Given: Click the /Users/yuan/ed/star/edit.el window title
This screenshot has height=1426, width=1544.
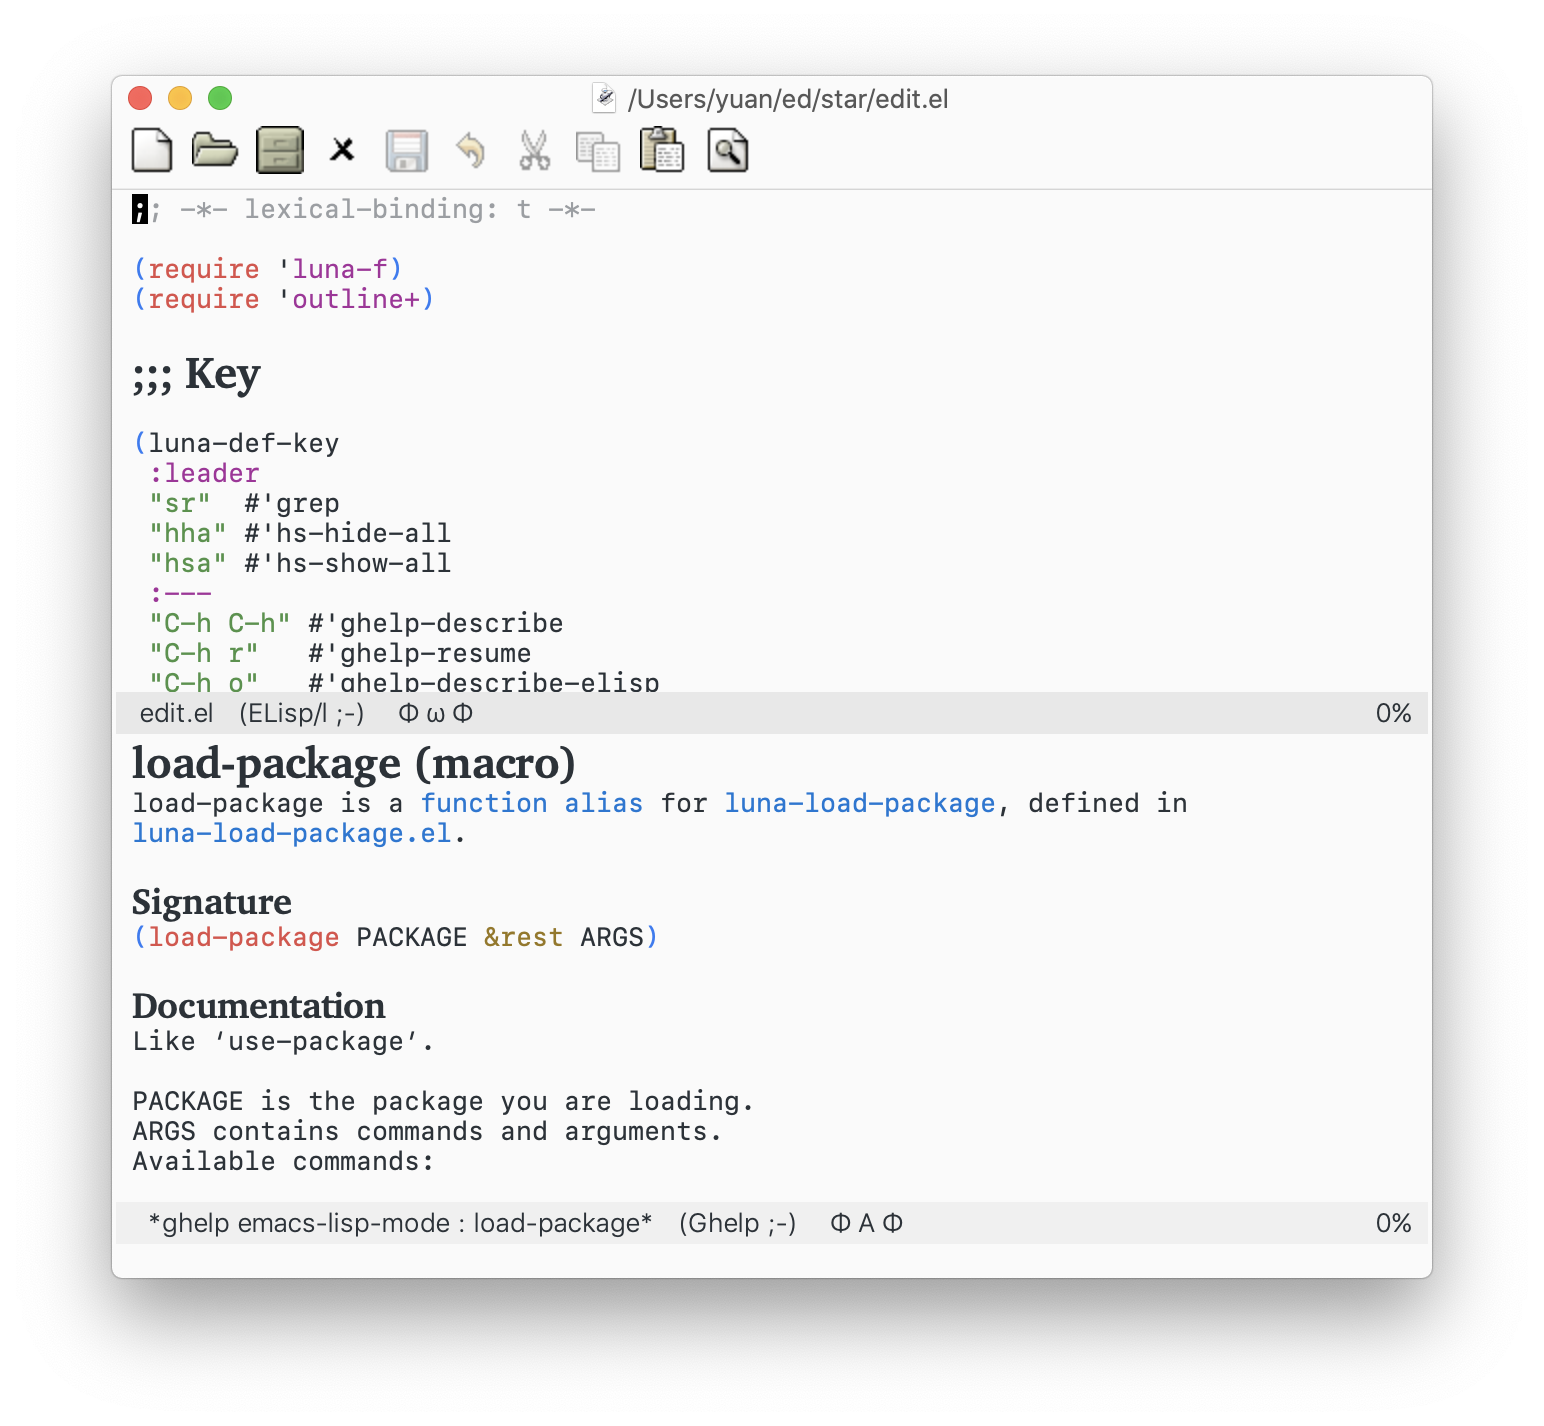Looking at the screenshot, I should tap(788, 99).
